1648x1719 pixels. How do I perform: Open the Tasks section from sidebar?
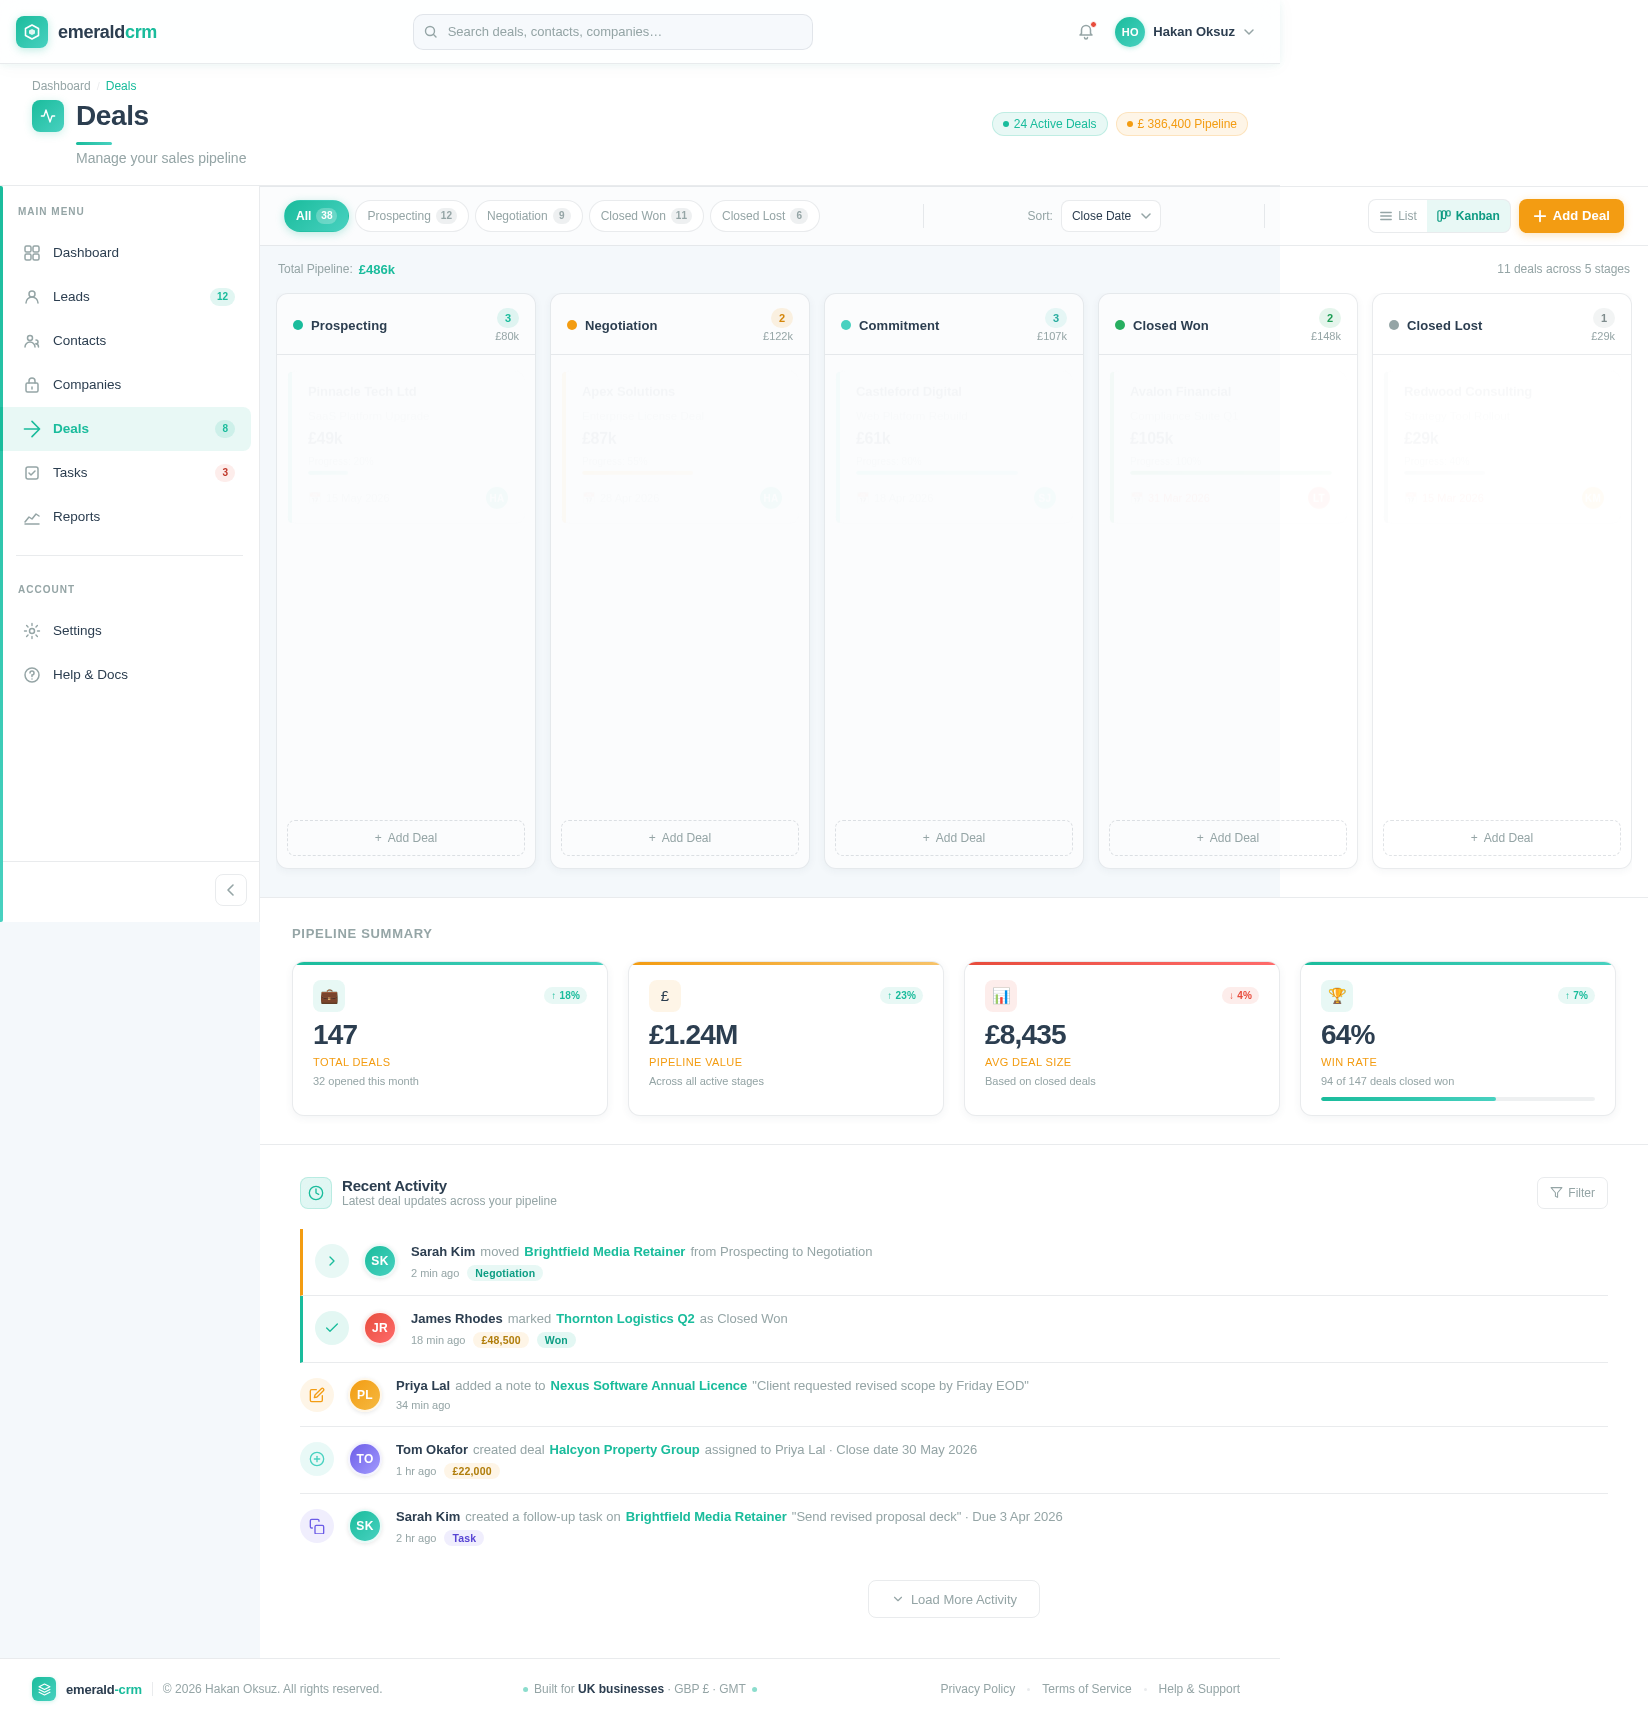69,472
